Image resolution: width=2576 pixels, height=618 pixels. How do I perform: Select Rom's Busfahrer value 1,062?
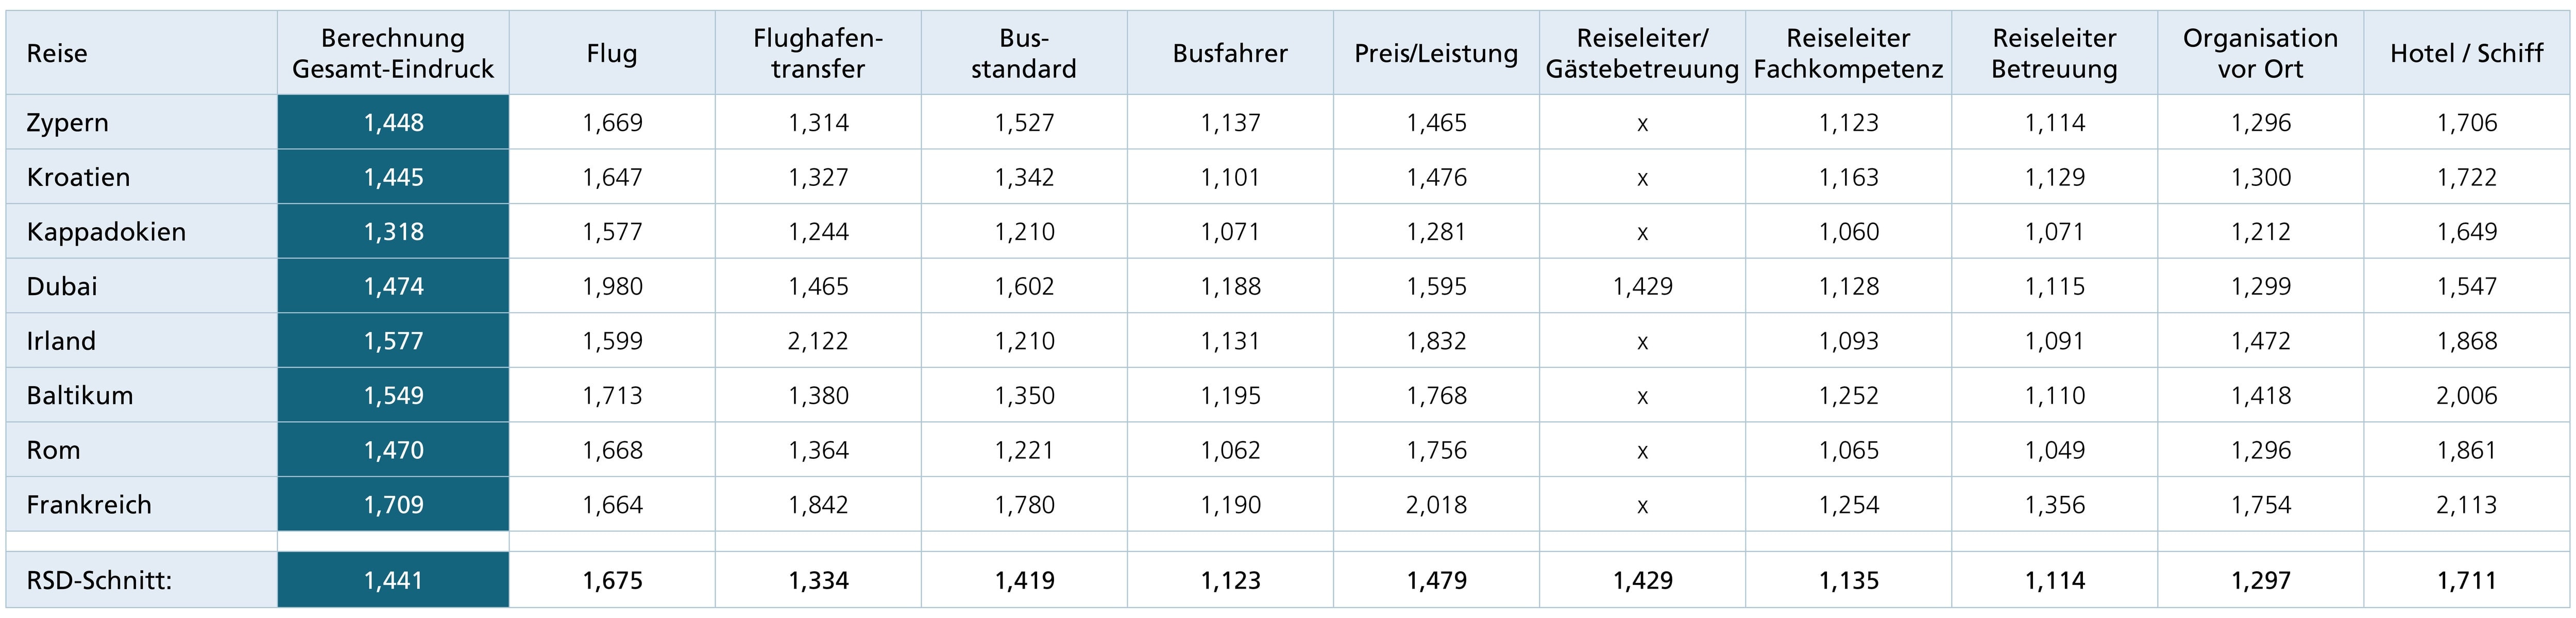[x=1230, y=450]
